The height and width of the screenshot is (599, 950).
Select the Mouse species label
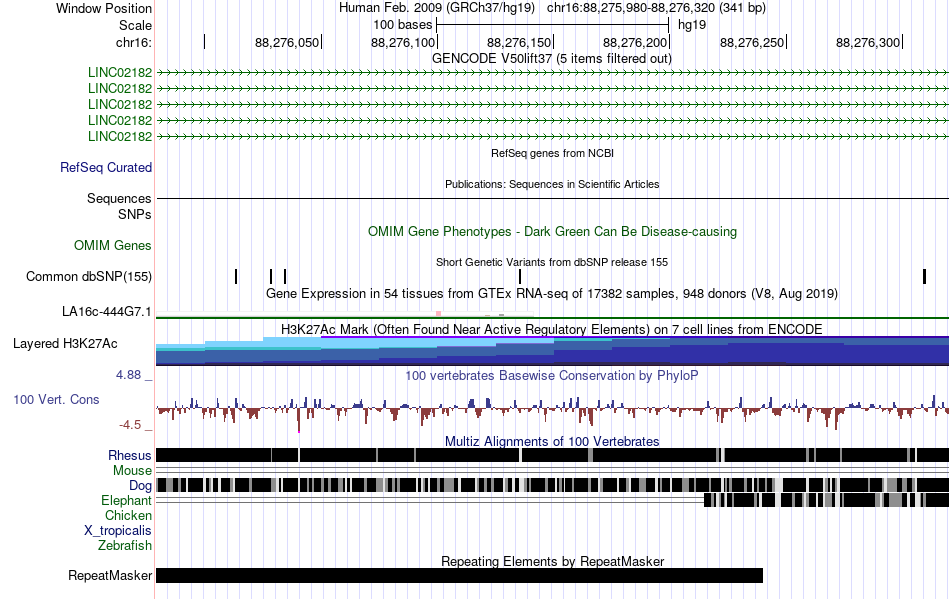pos(132,471)
